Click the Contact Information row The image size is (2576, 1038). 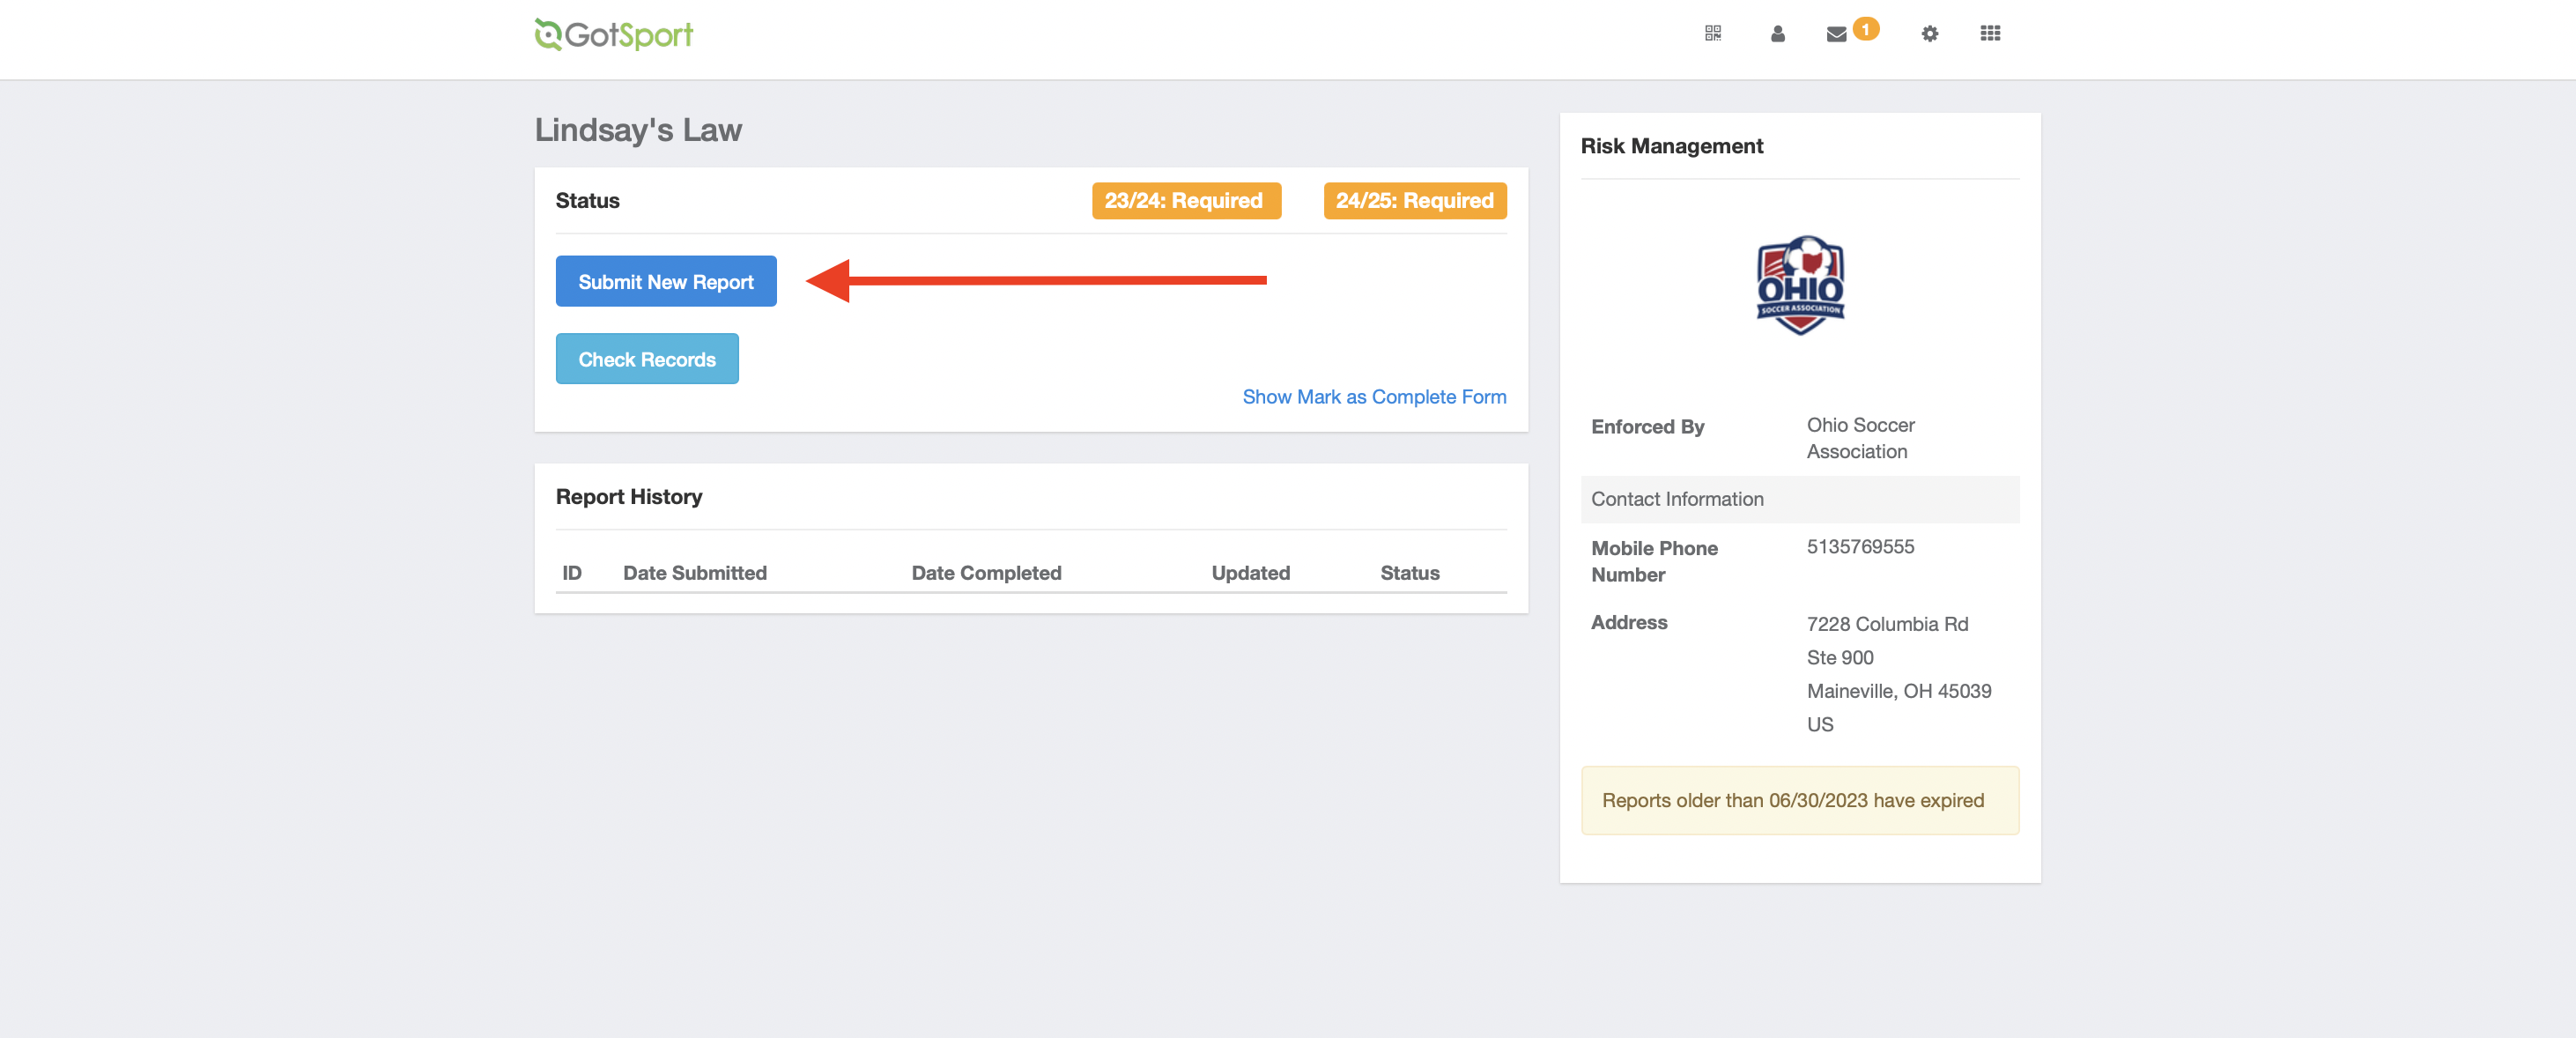1799,499
